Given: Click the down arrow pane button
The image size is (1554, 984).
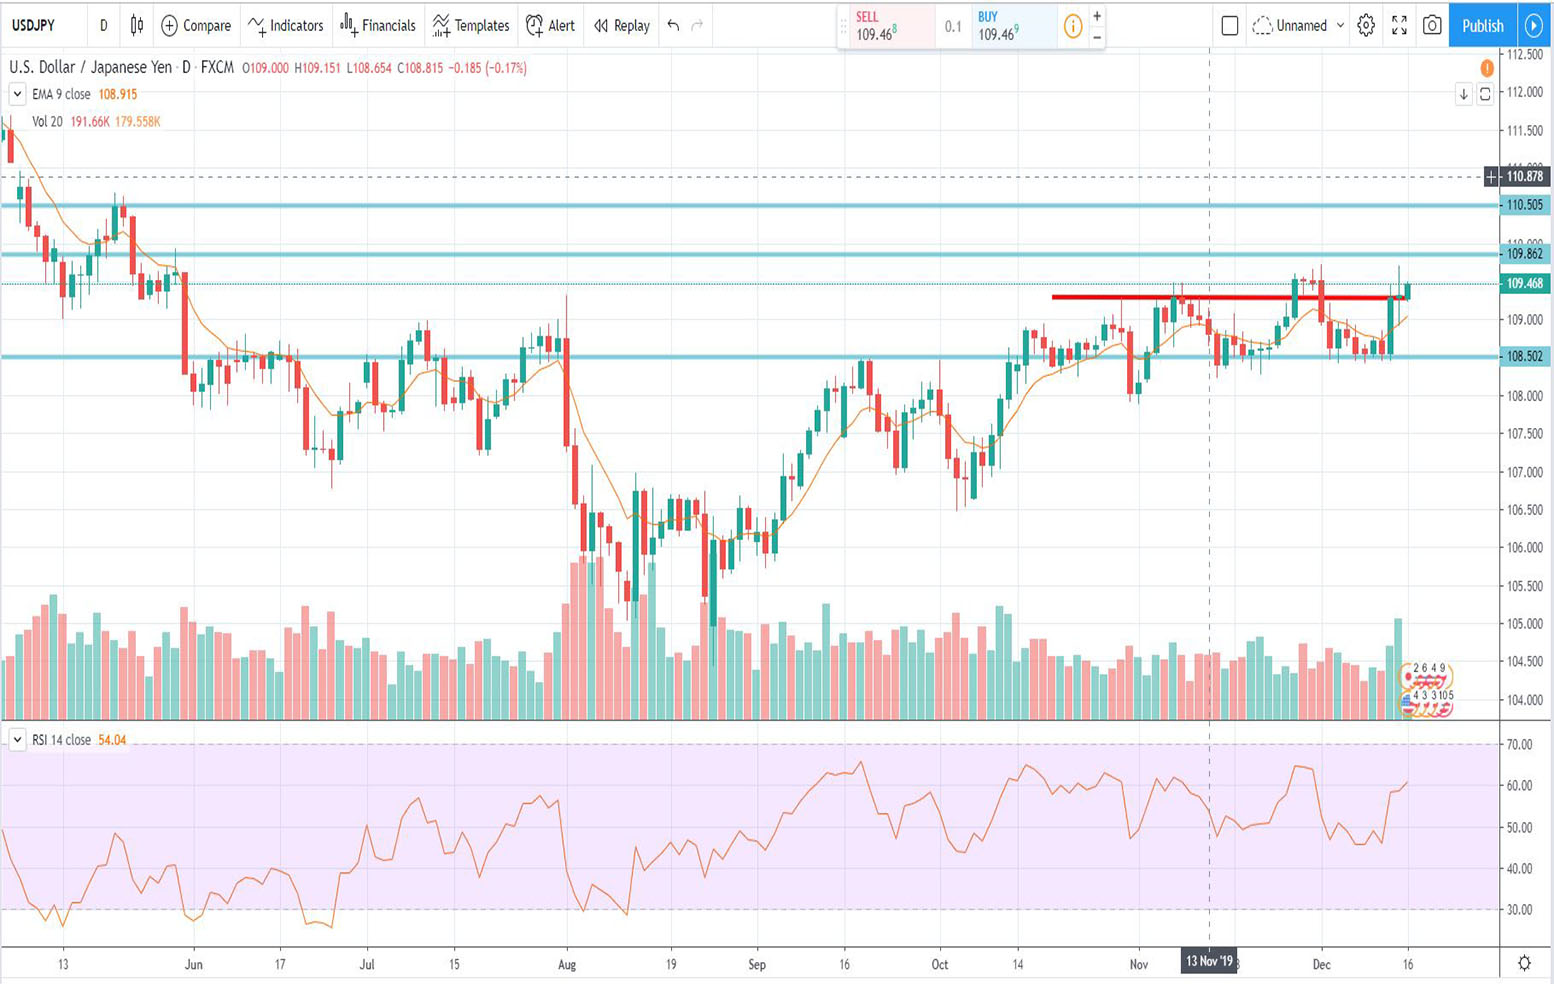Looking at the screenshot, I should (1463, 94).
